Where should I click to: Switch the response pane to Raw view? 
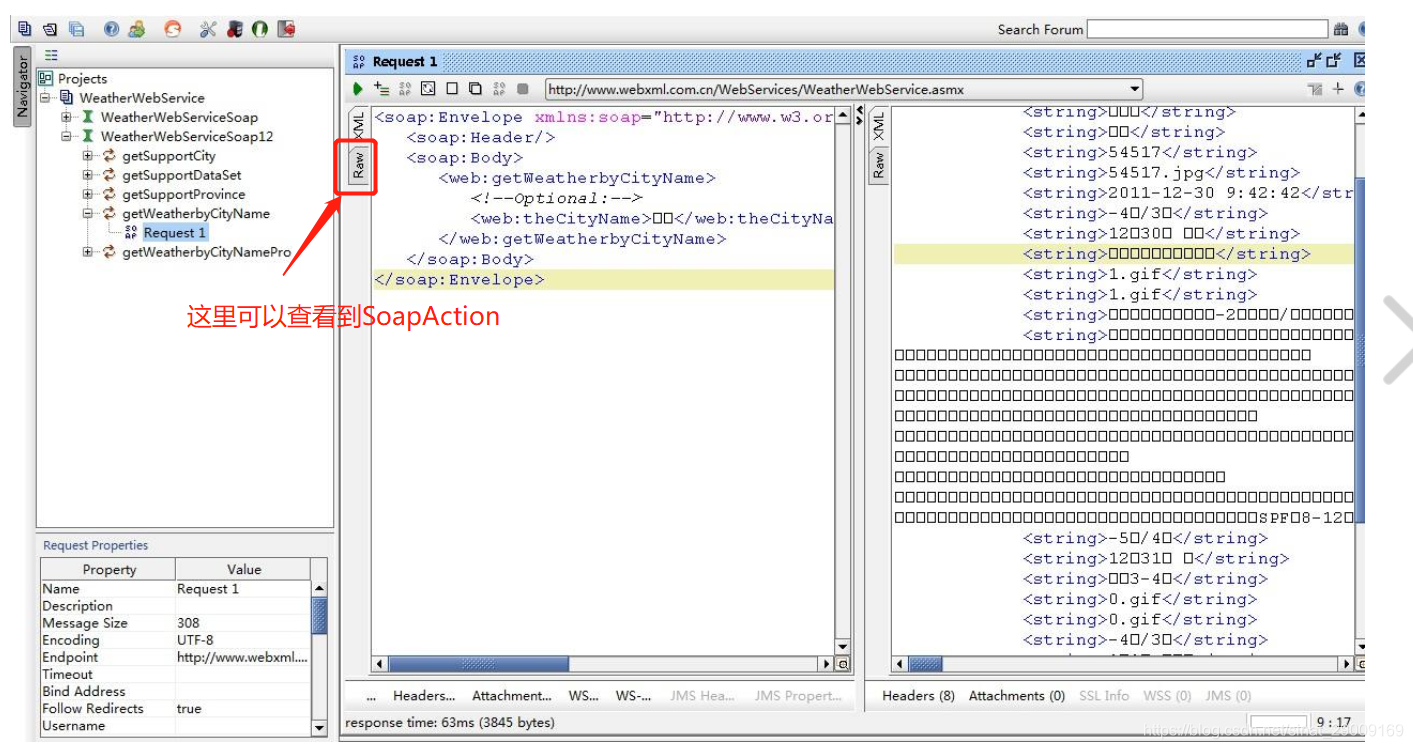(x=879, y=161)
